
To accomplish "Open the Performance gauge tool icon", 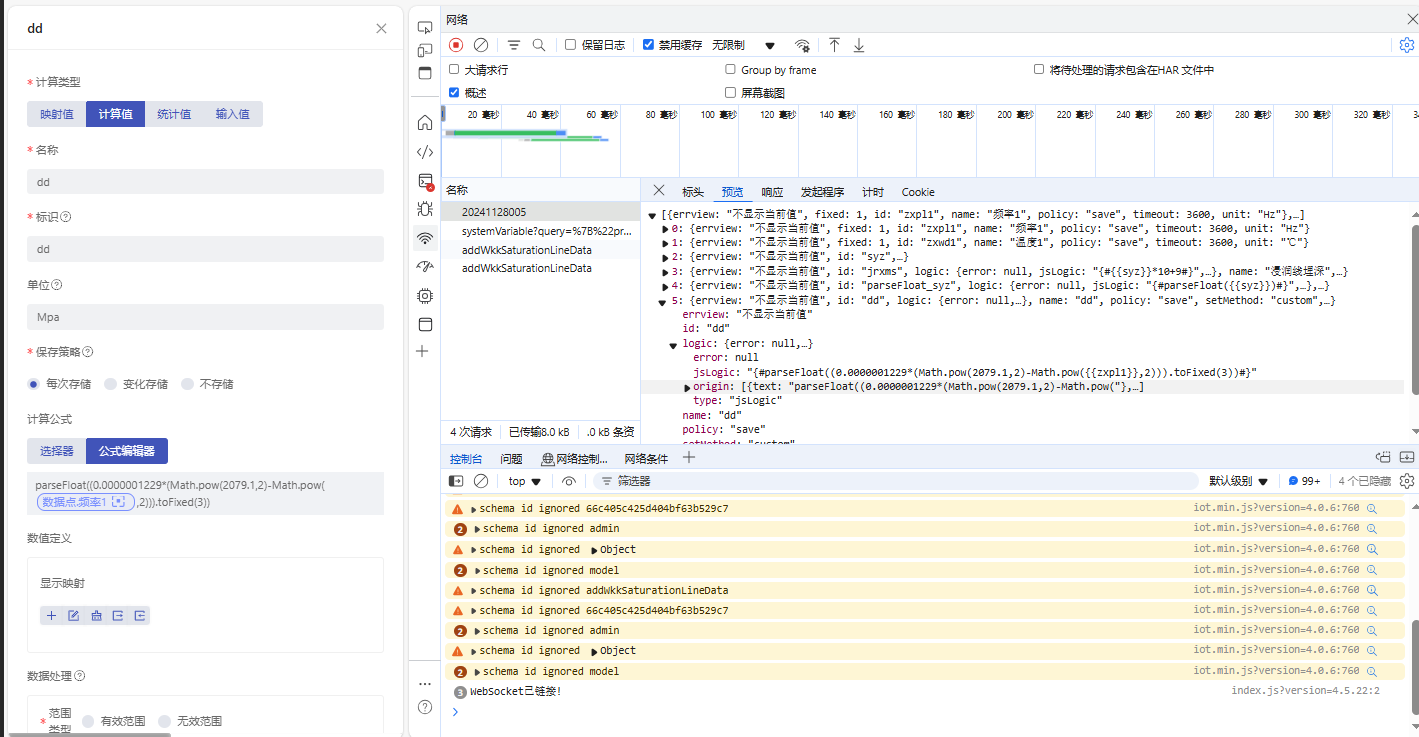I will pos(425,267).
